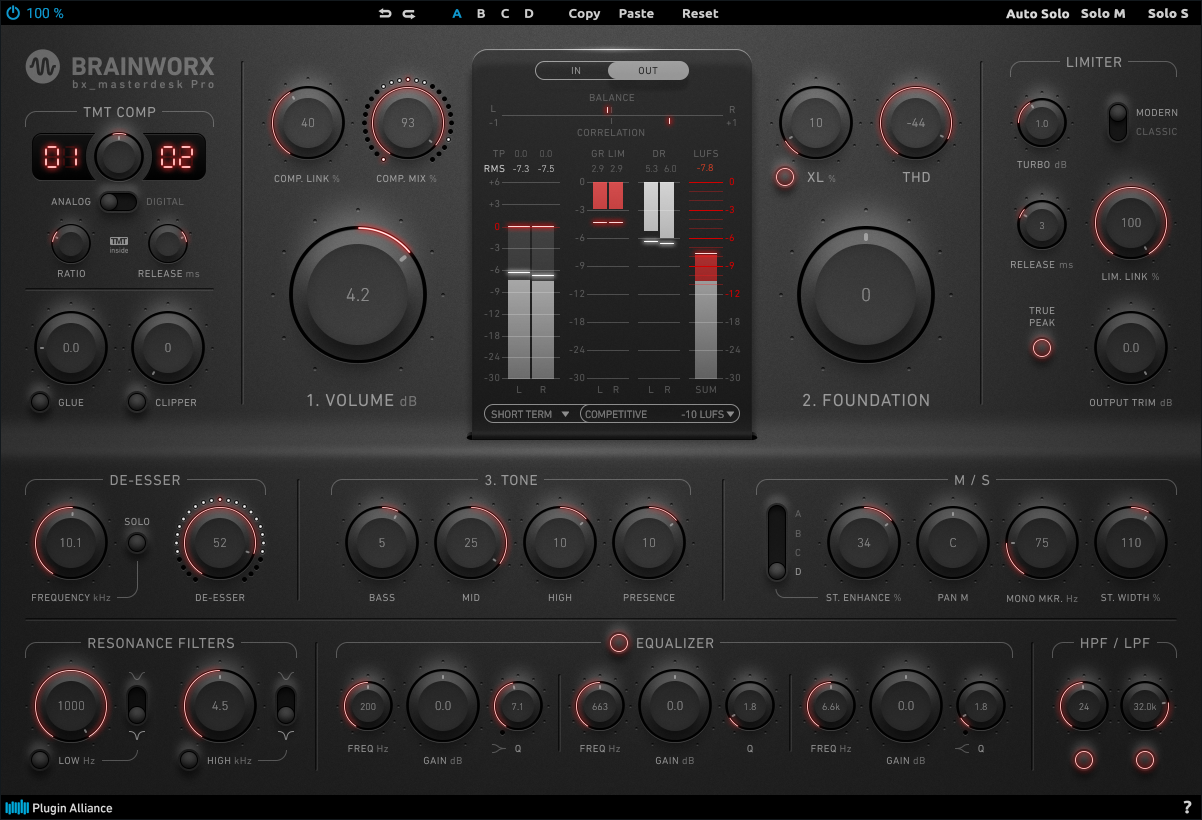The width and height of the screenshot is (1202, 820).
Task: Click the 100 % UI scale value
Action: [45, 14]
